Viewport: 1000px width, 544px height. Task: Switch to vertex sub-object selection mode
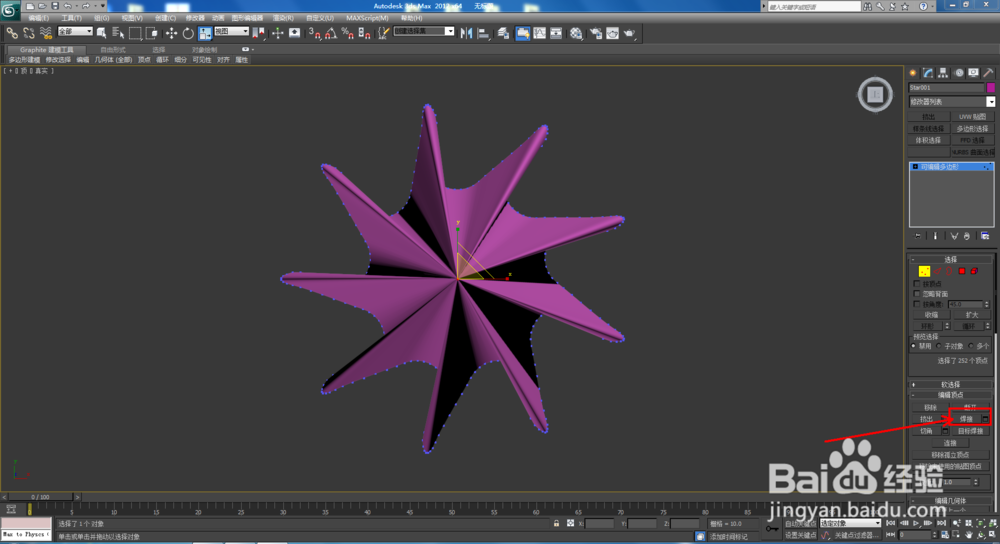(924, 271)
